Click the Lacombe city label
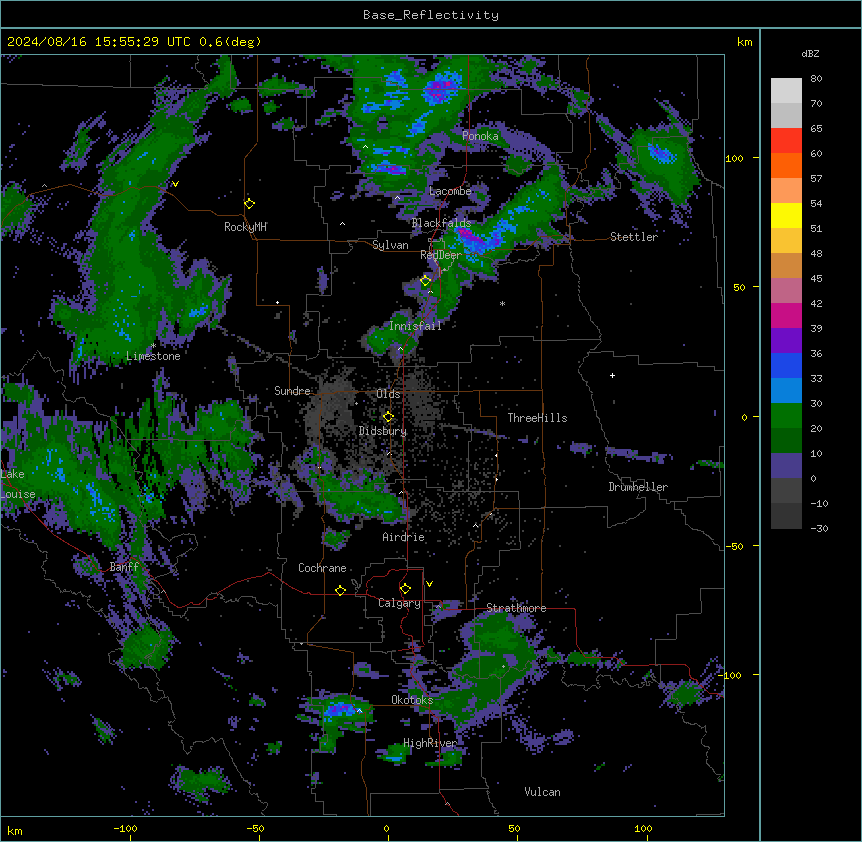Viewport: 862px width, 842px height. tap(450, 191)
